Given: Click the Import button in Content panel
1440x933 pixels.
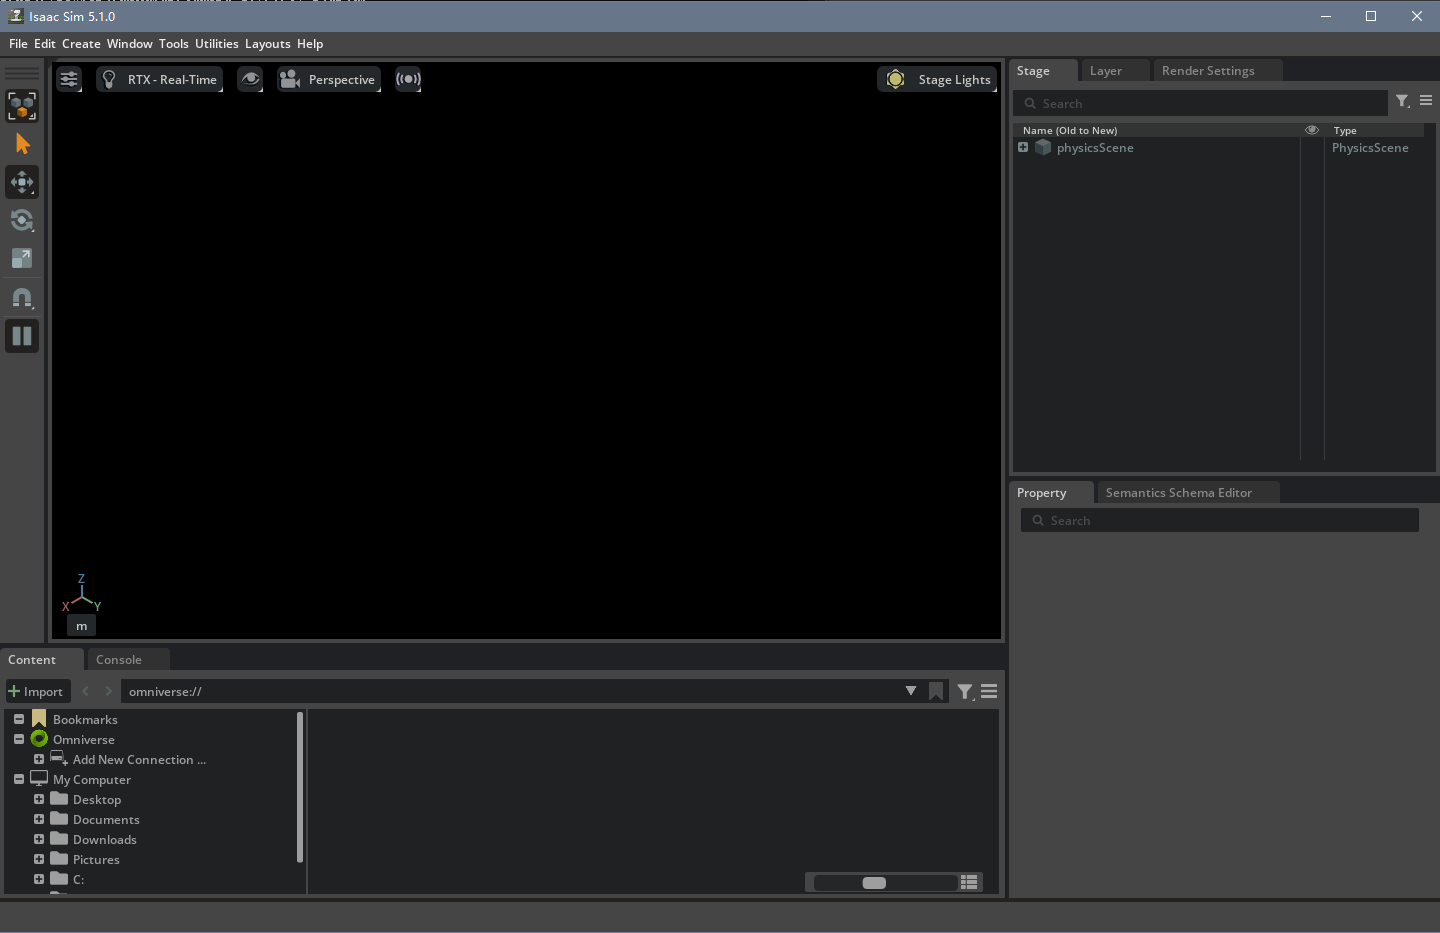Looking at the screenshot, I should point(37,691).
